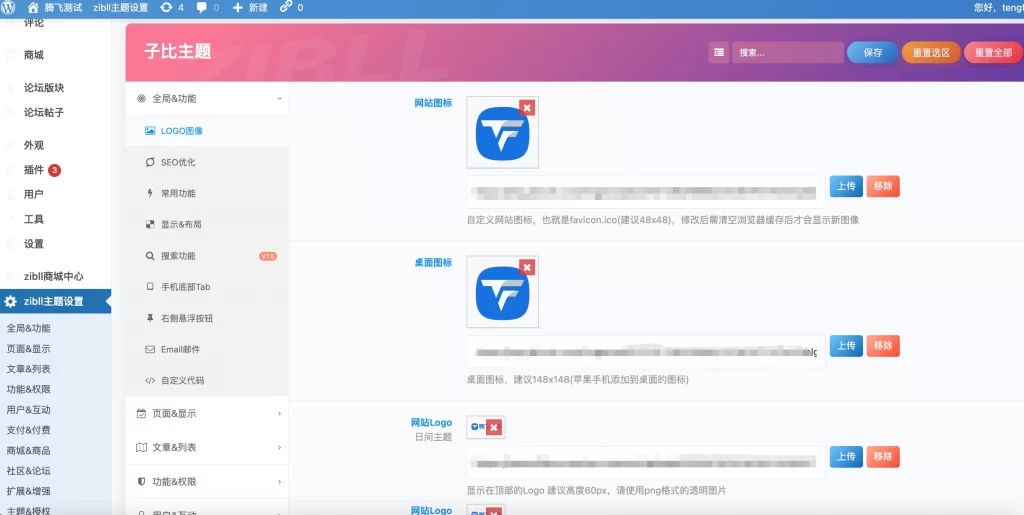
Task: Open 页面&显示 submenu link in sidebar
Action: [28, 349]
